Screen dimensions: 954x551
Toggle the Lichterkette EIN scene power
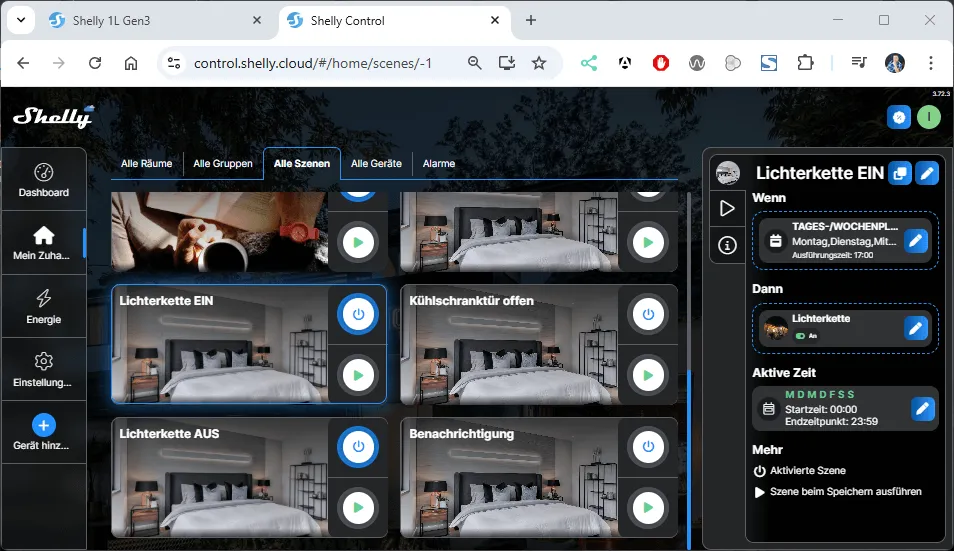pos(357,314)
